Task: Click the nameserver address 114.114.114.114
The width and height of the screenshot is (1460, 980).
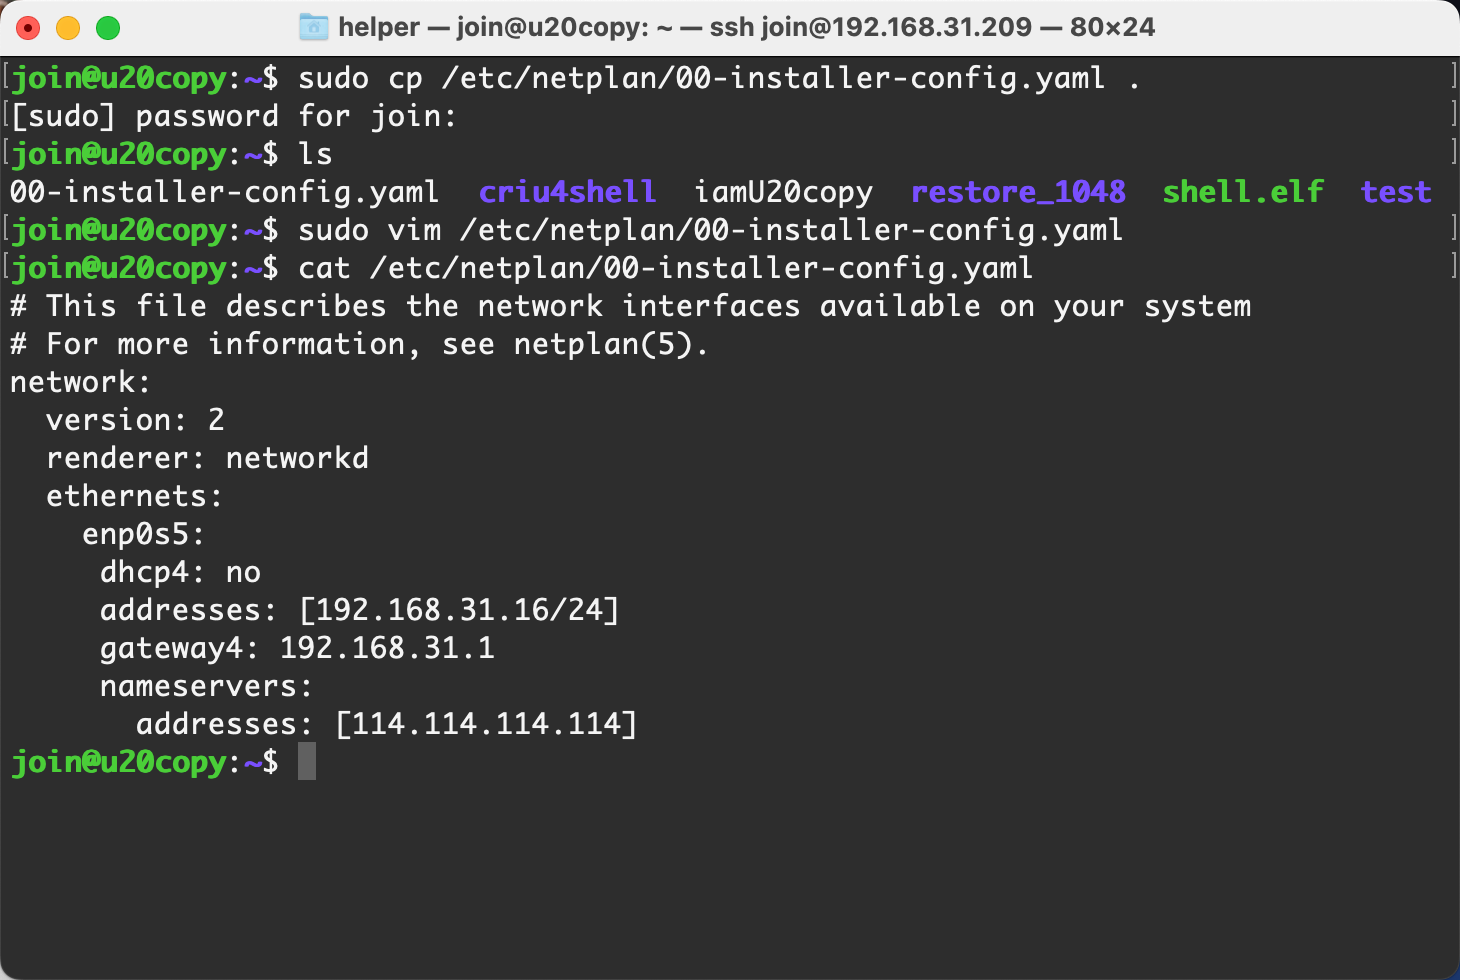Action: (x=486, y=724)
